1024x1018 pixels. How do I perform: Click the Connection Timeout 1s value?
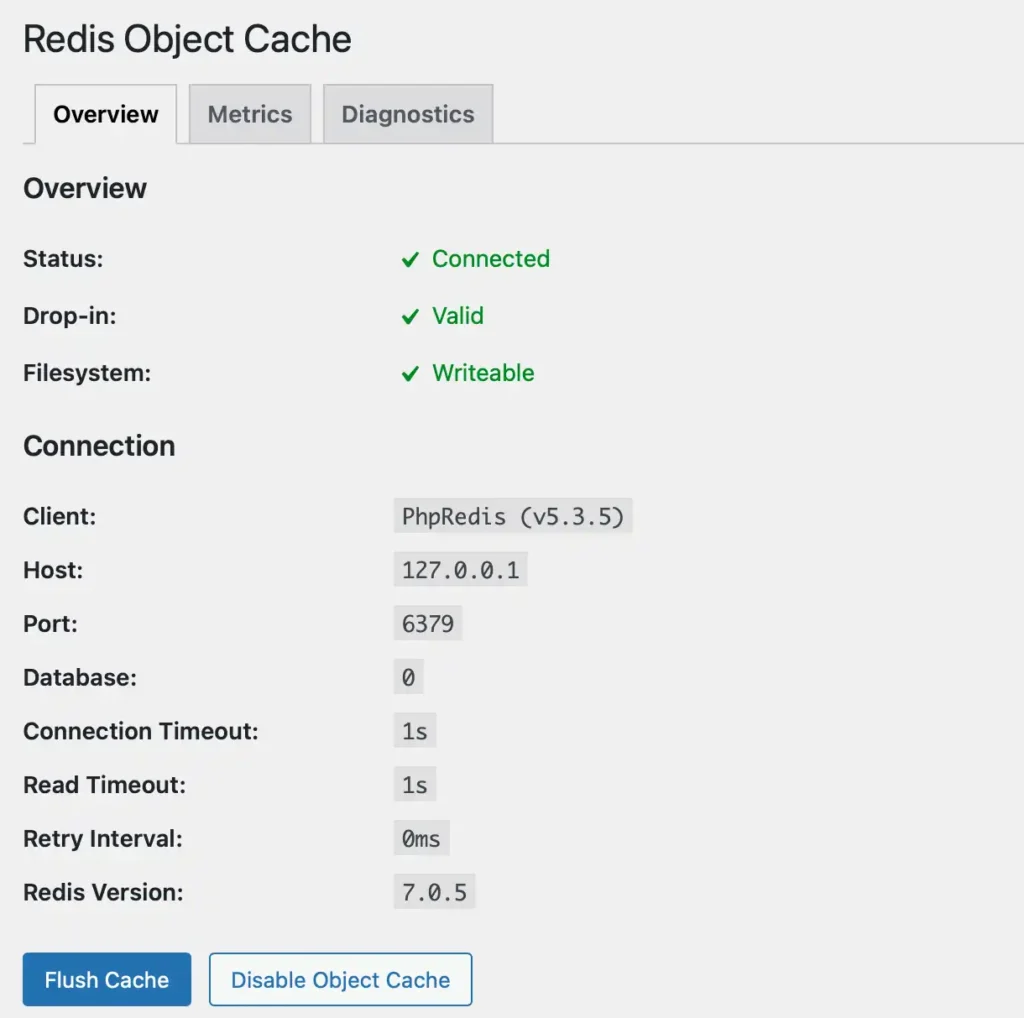click(x=415, y=731)
